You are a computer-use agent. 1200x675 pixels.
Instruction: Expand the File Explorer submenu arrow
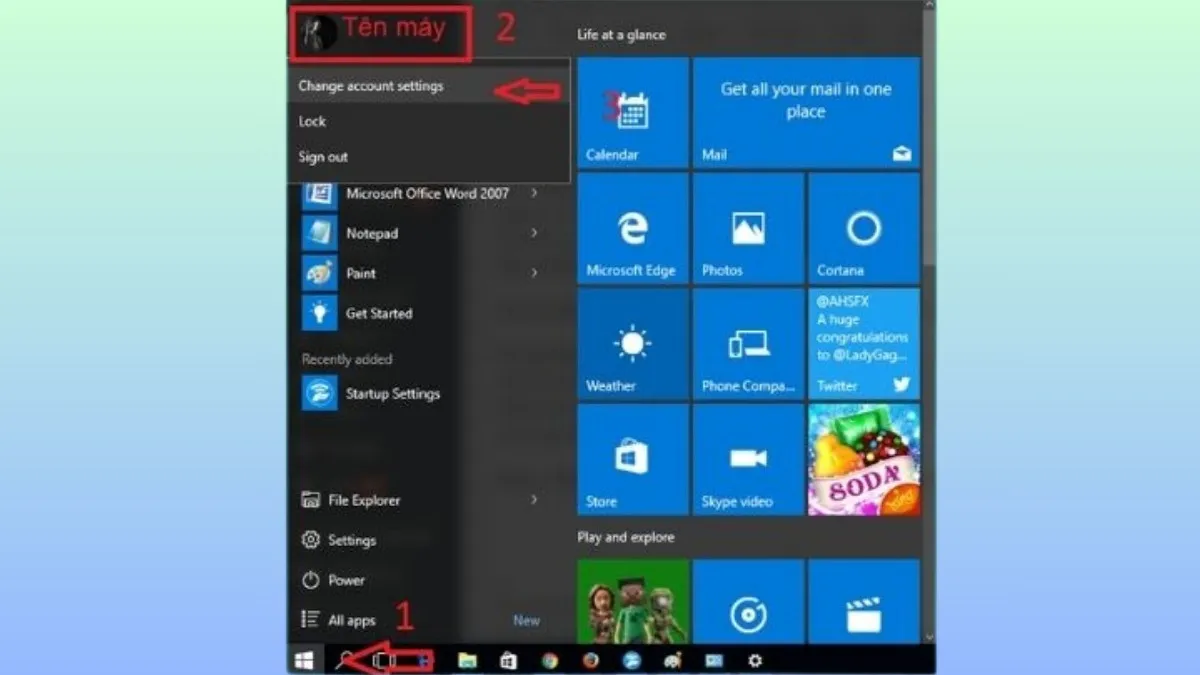tap(534, 500)
